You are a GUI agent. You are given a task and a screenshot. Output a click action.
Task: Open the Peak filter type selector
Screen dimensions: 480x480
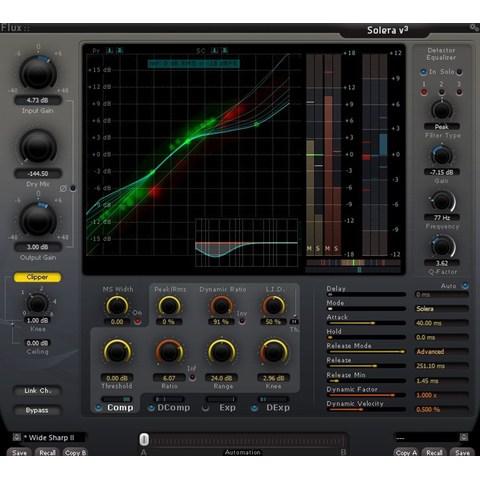[x=442, y=127]
